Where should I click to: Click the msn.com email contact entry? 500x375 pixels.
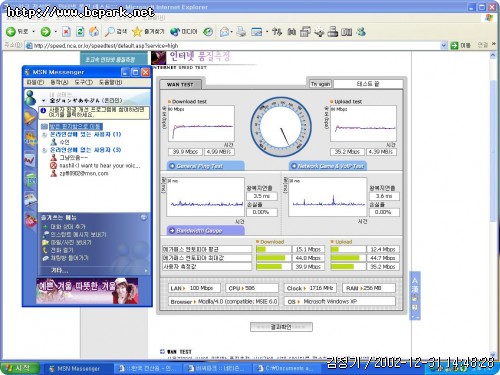(x=84, y=174)
